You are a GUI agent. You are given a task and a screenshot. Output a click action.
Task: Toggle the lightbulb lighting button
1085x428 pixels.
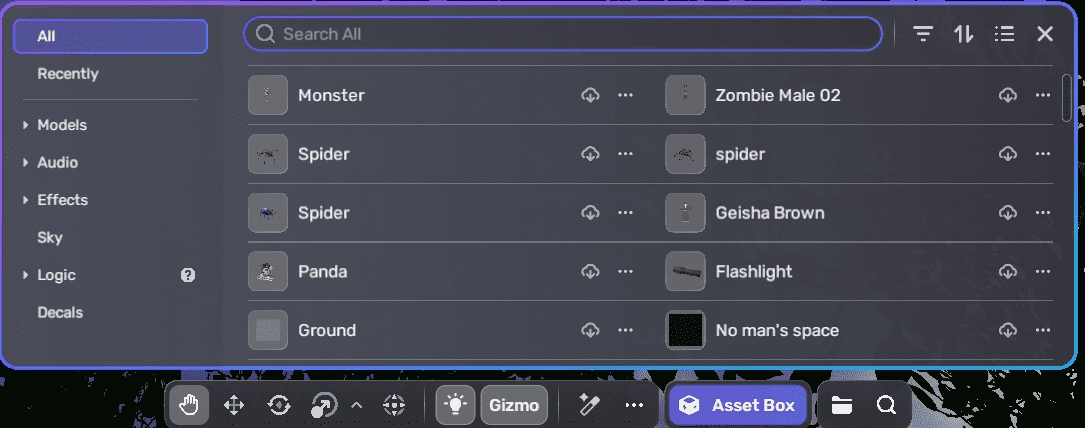(x=456, y=405)
